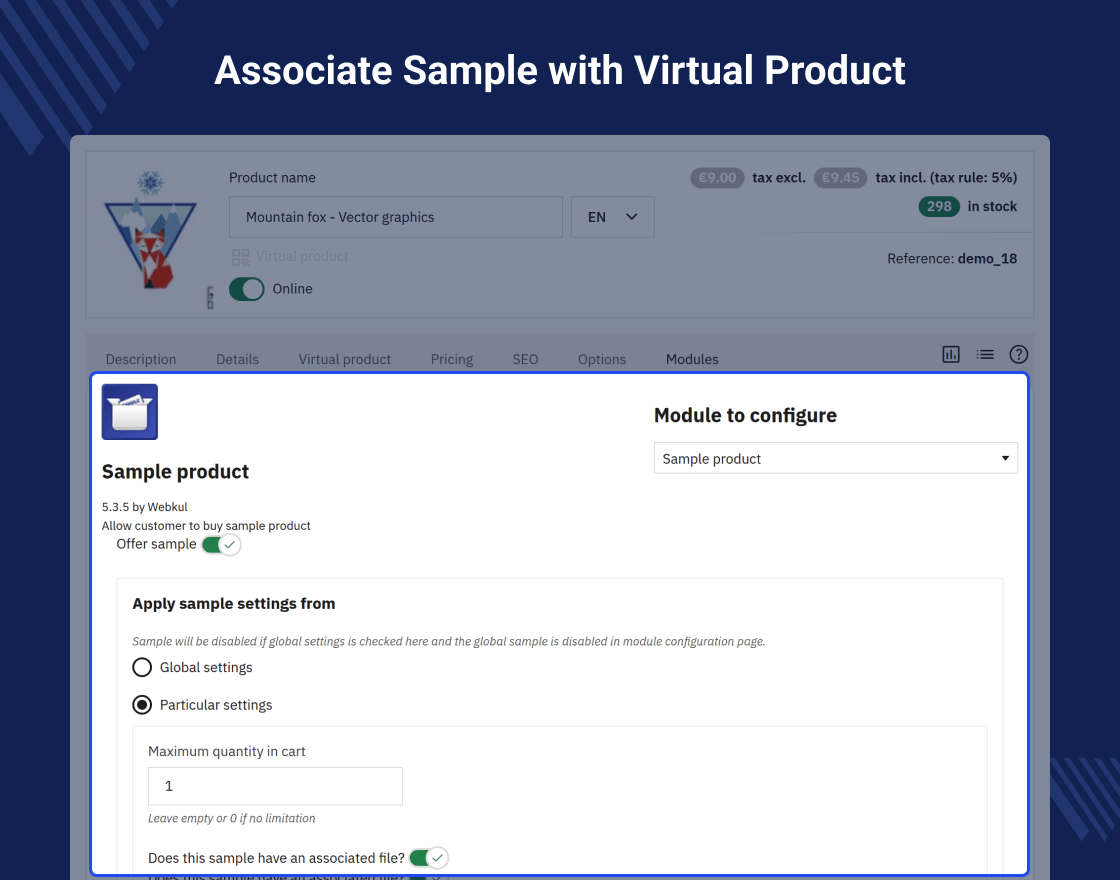Click the Sample product heading
The height and width of the screenshot is (880, 1120).
click(x=175, y=471)
